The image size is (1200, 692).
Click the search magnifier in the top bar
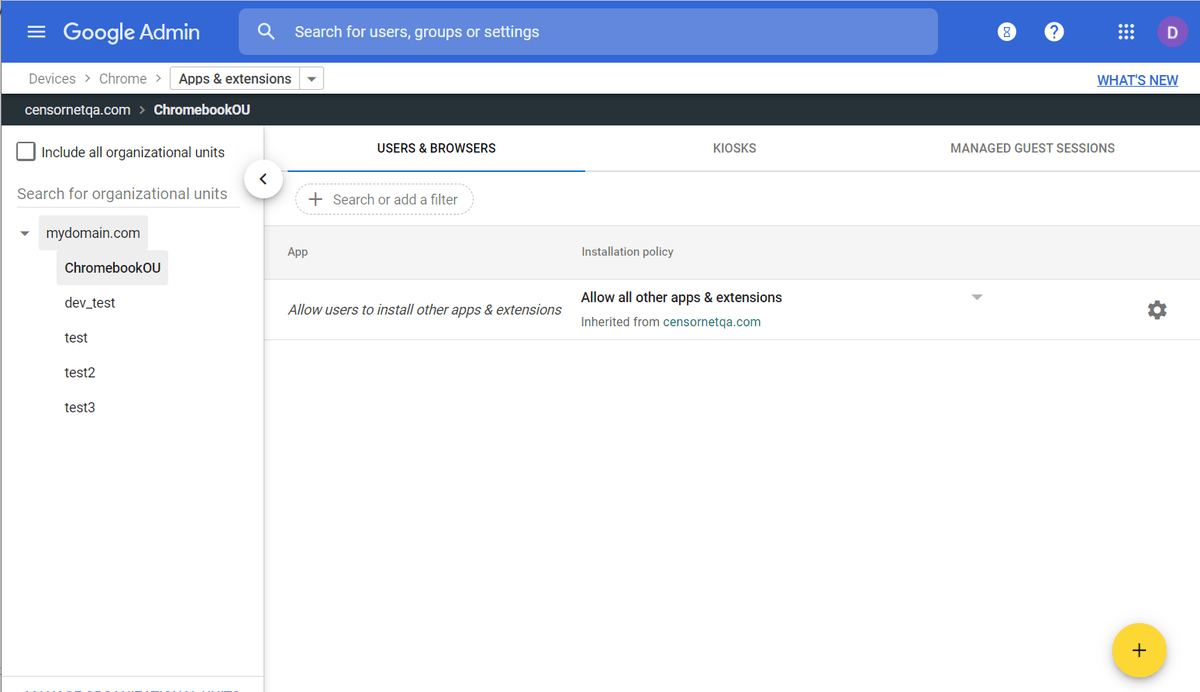(x=266, y=31)
